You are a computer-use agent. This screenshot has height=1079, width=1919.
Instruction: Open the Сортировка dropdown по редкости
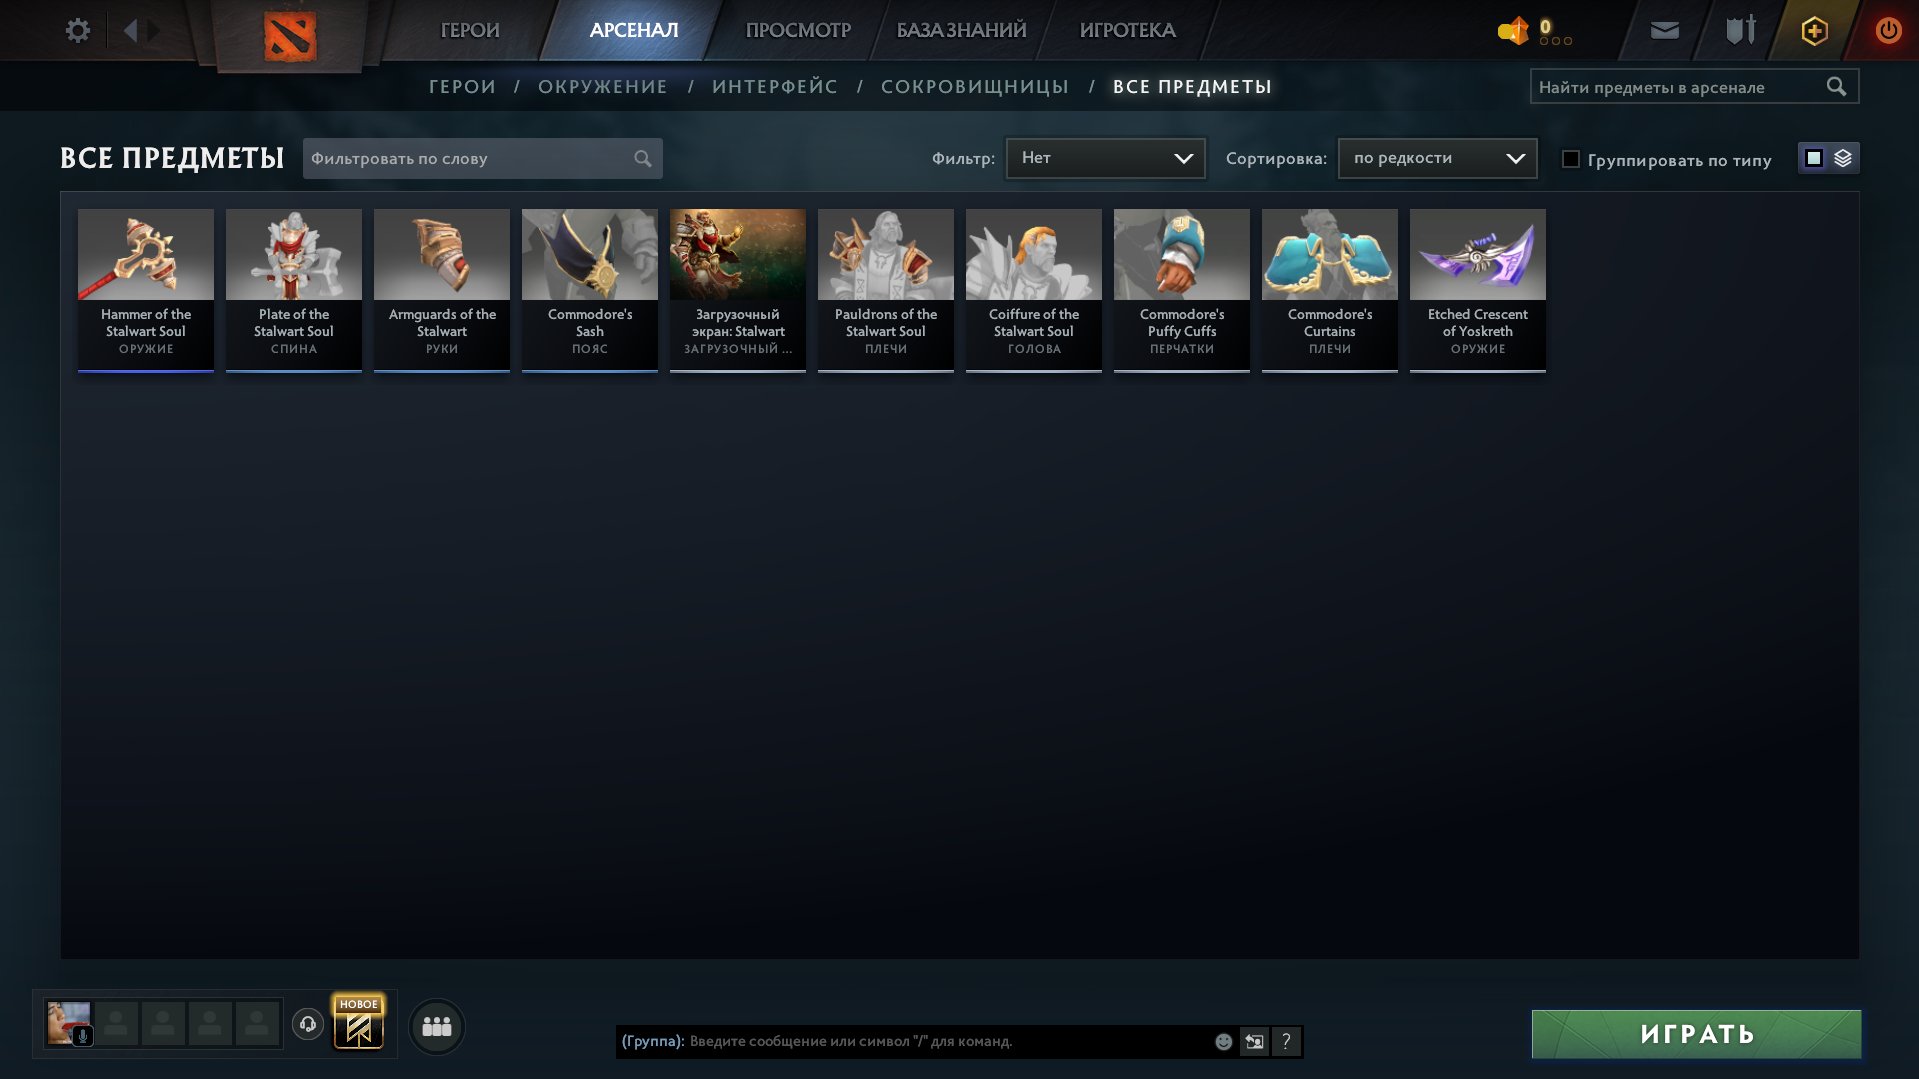[x=1437, y=158]
